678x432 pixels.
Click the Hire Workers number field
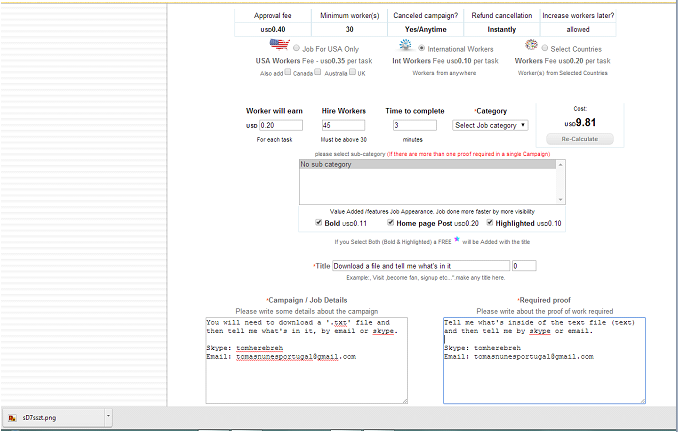(x=343, y=125)
